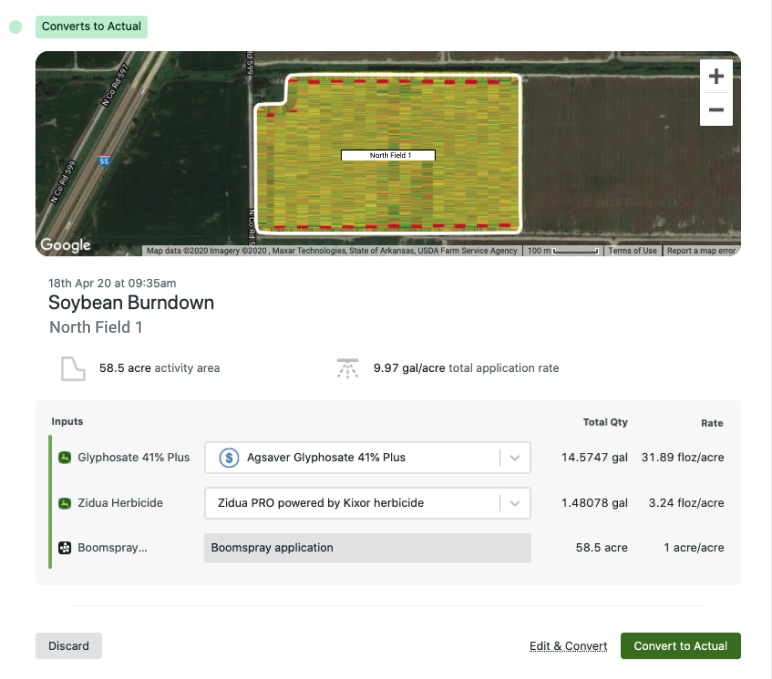The width and height of the screenshot is (772, 679).
Task: Click the North Field 1 map label
Action: pos(388,155)
